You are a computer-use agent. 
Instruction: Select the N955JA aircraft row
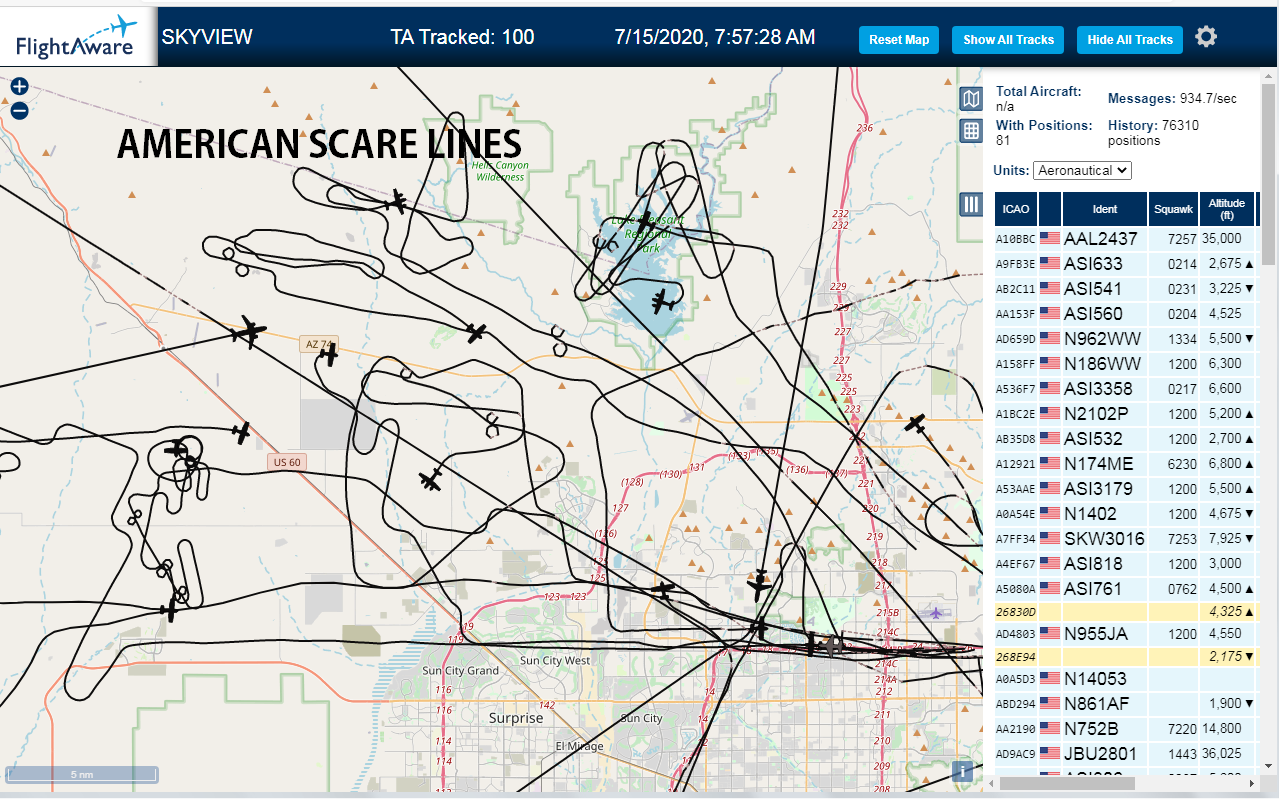[1125, 634]
